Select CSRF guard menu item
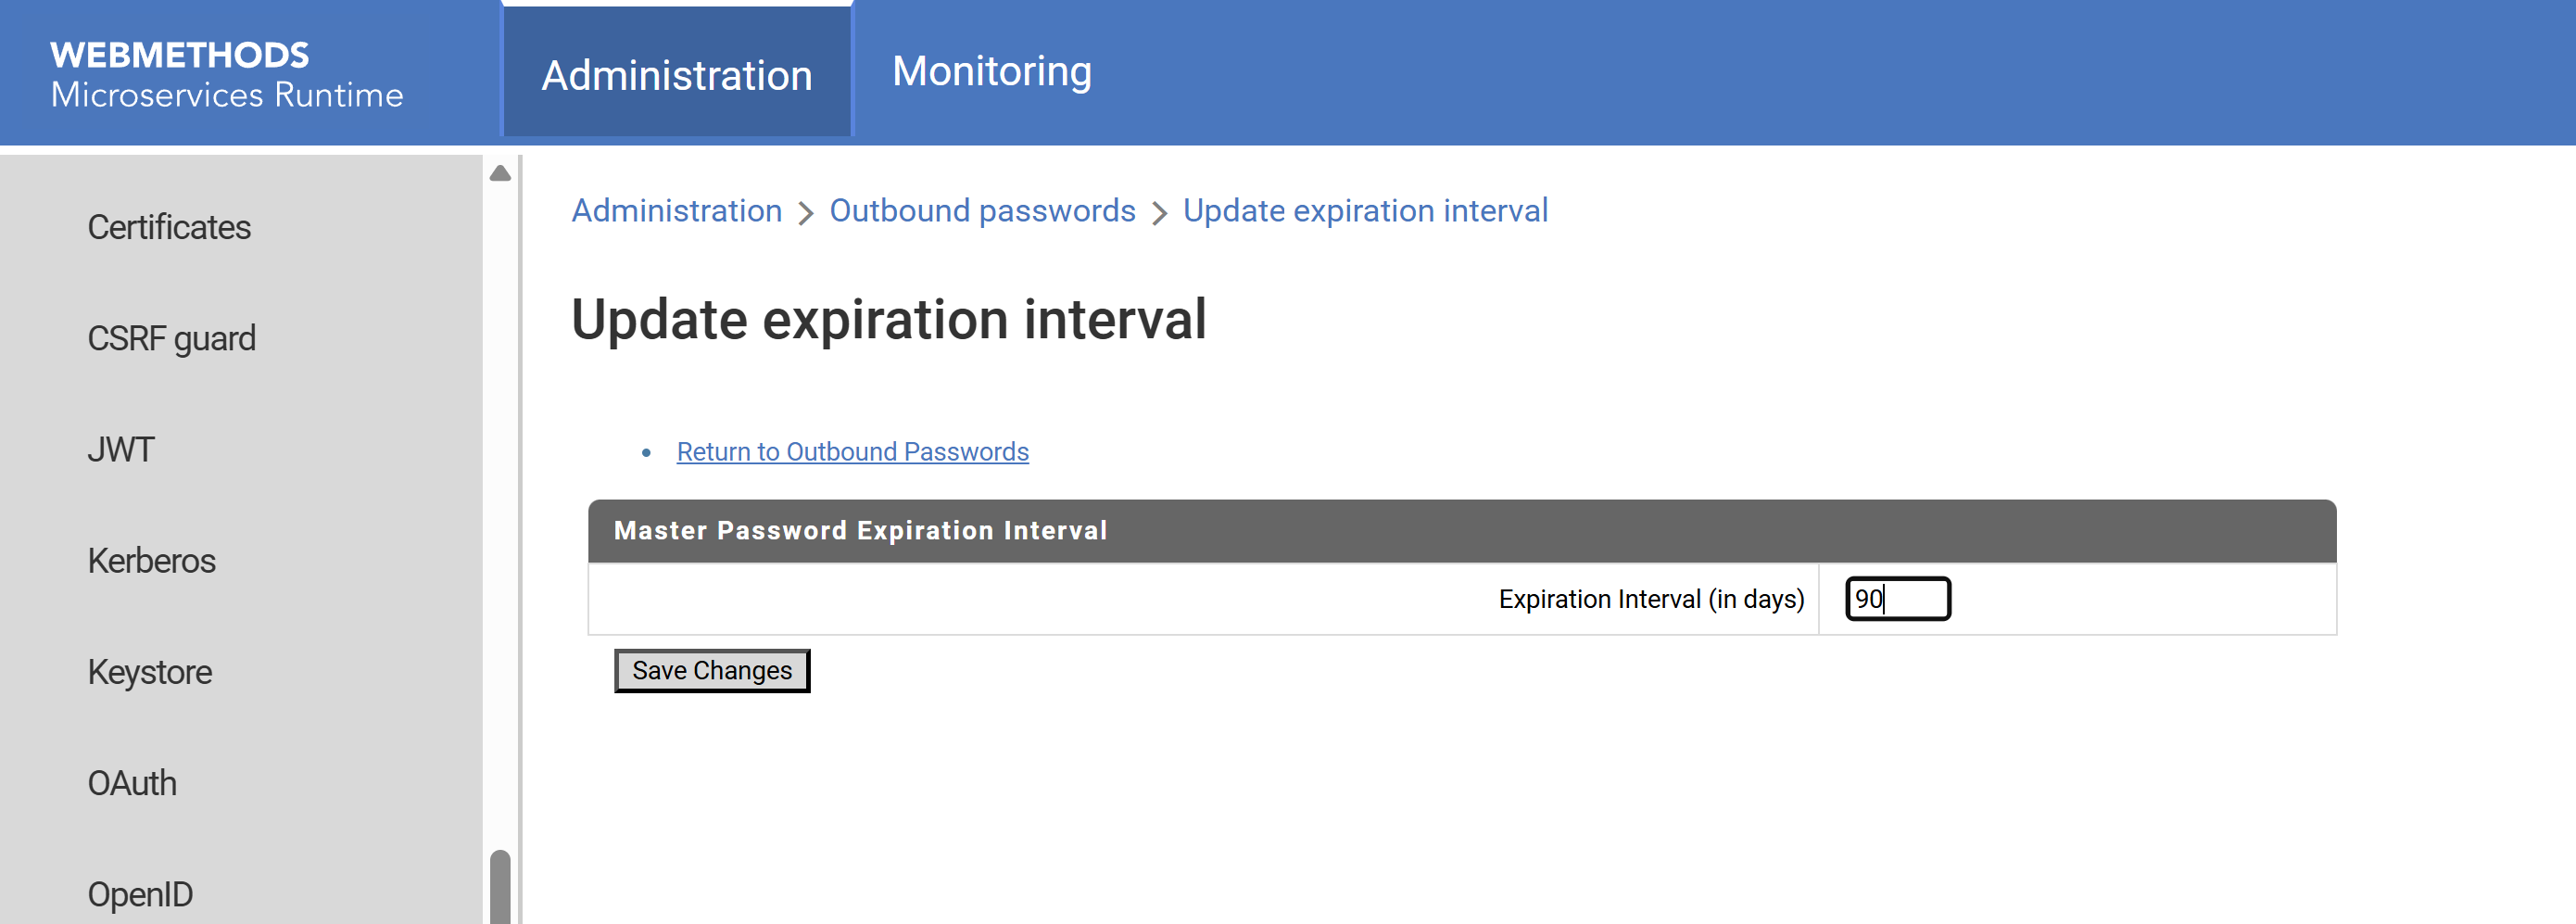This screenshot has width=2576, height=924. coord(171,338)
